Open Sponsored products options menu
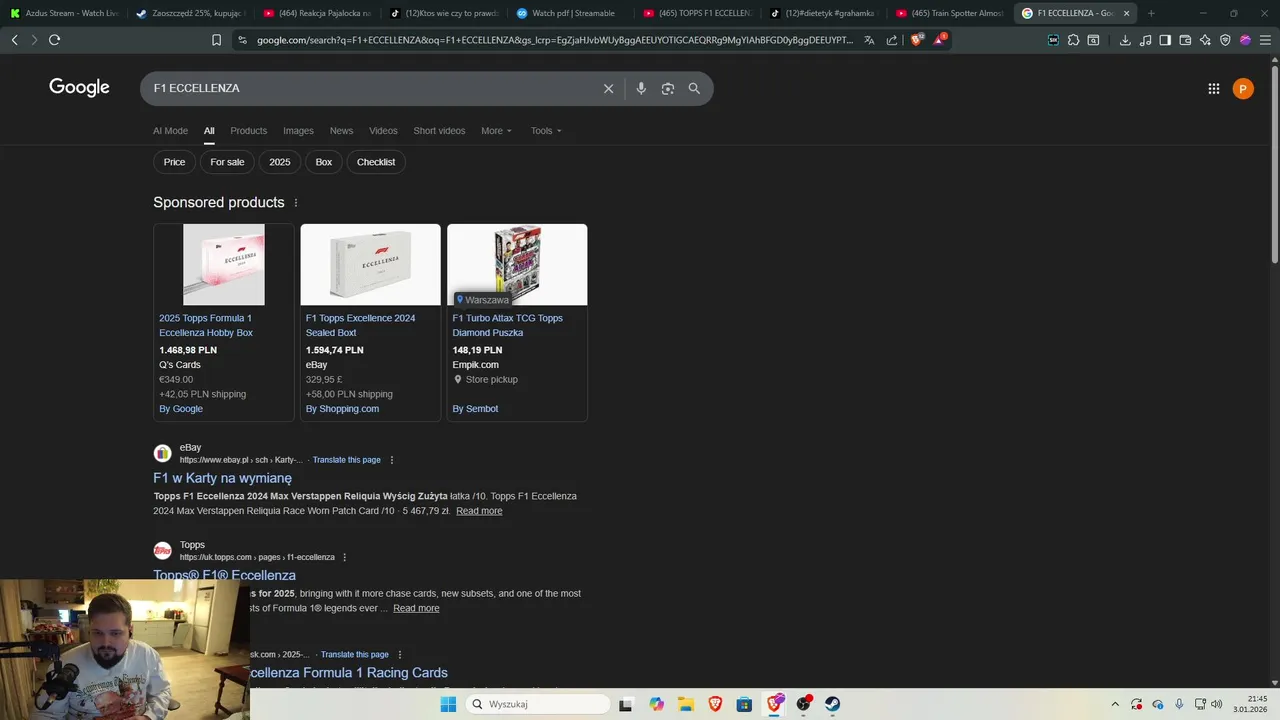 tap(296, 203)
